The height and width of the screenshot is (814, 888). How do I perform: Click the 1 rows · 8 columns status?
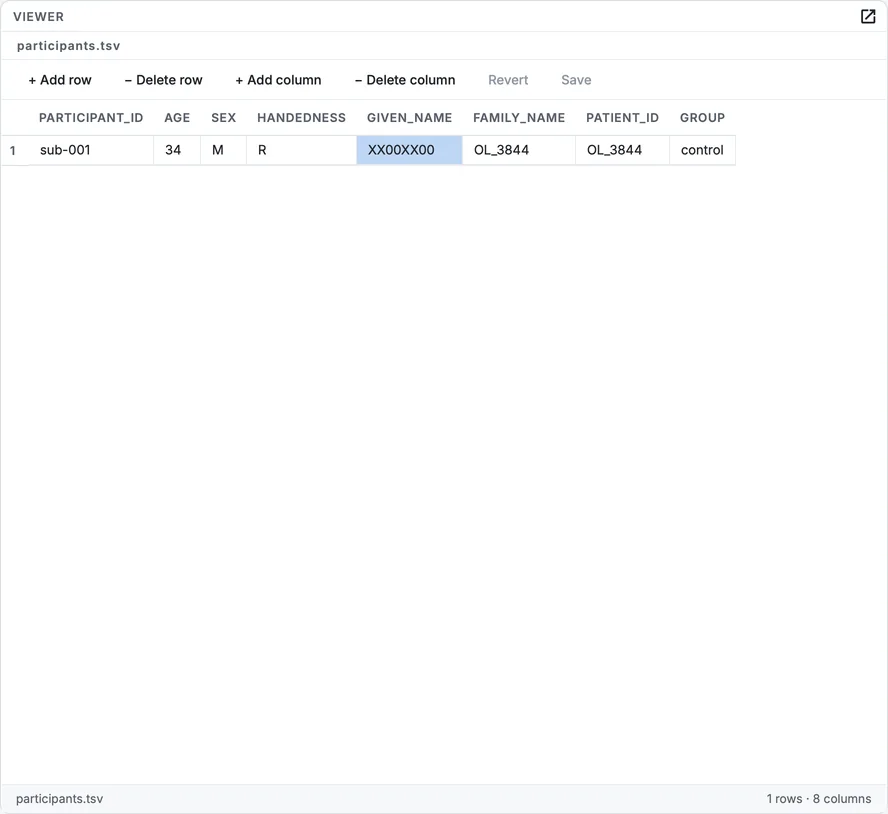pos(819,799)
